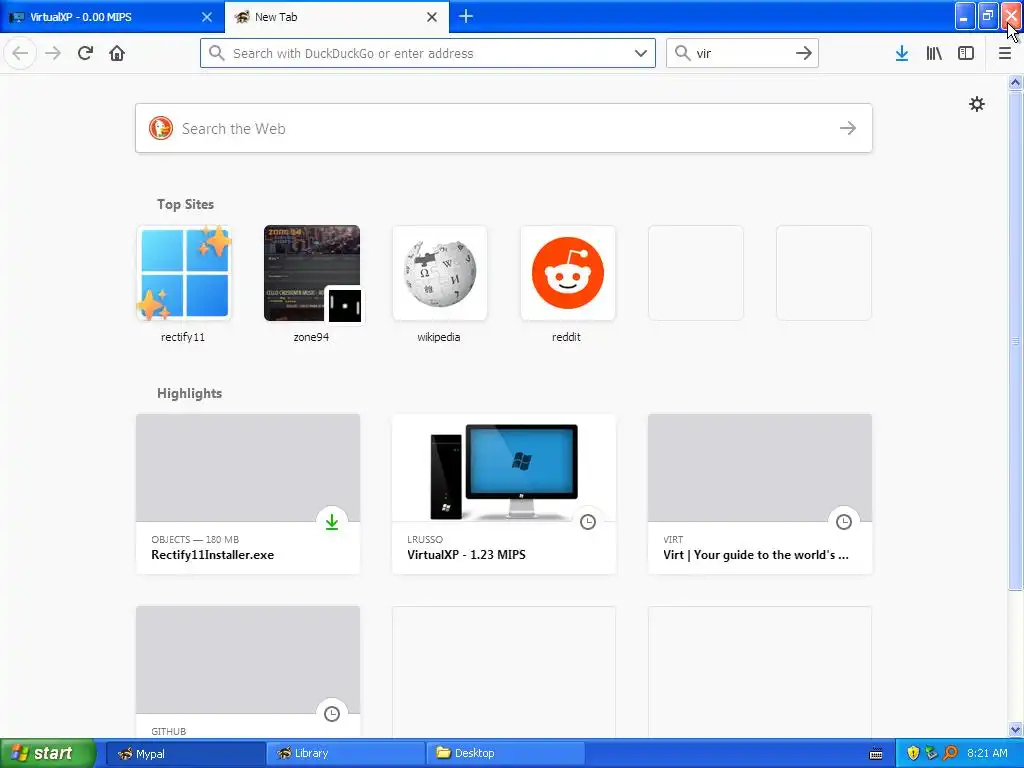
Task: Click the DuckDuckGo logo in search box
Action: tap(161, 128)
